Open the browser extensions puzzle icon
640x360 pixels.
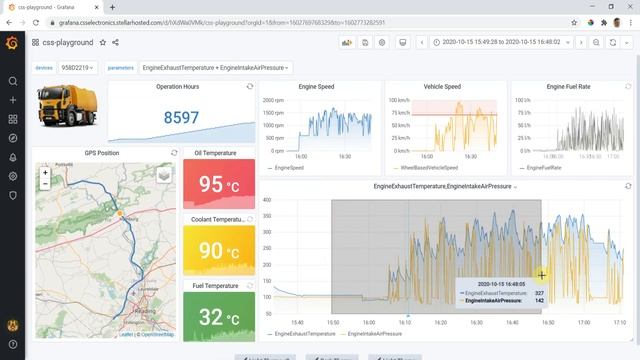pos(604,23)
